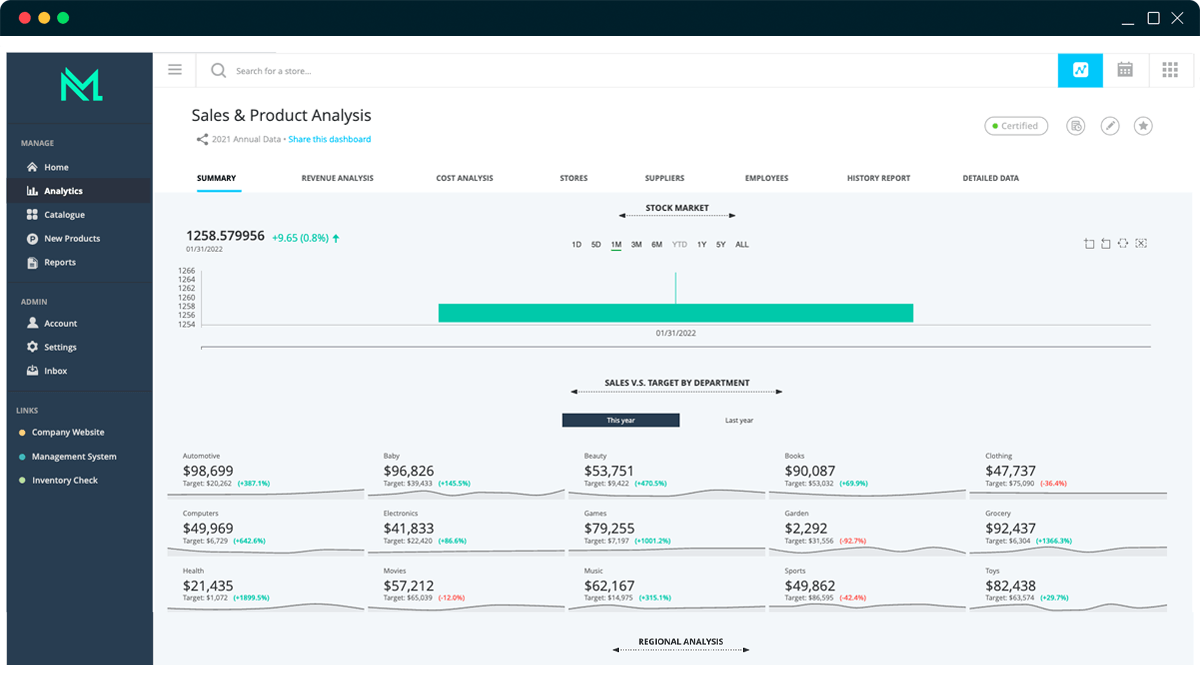Select the 5Y time range
This screenshot has width=1200, height=675.
721,244
